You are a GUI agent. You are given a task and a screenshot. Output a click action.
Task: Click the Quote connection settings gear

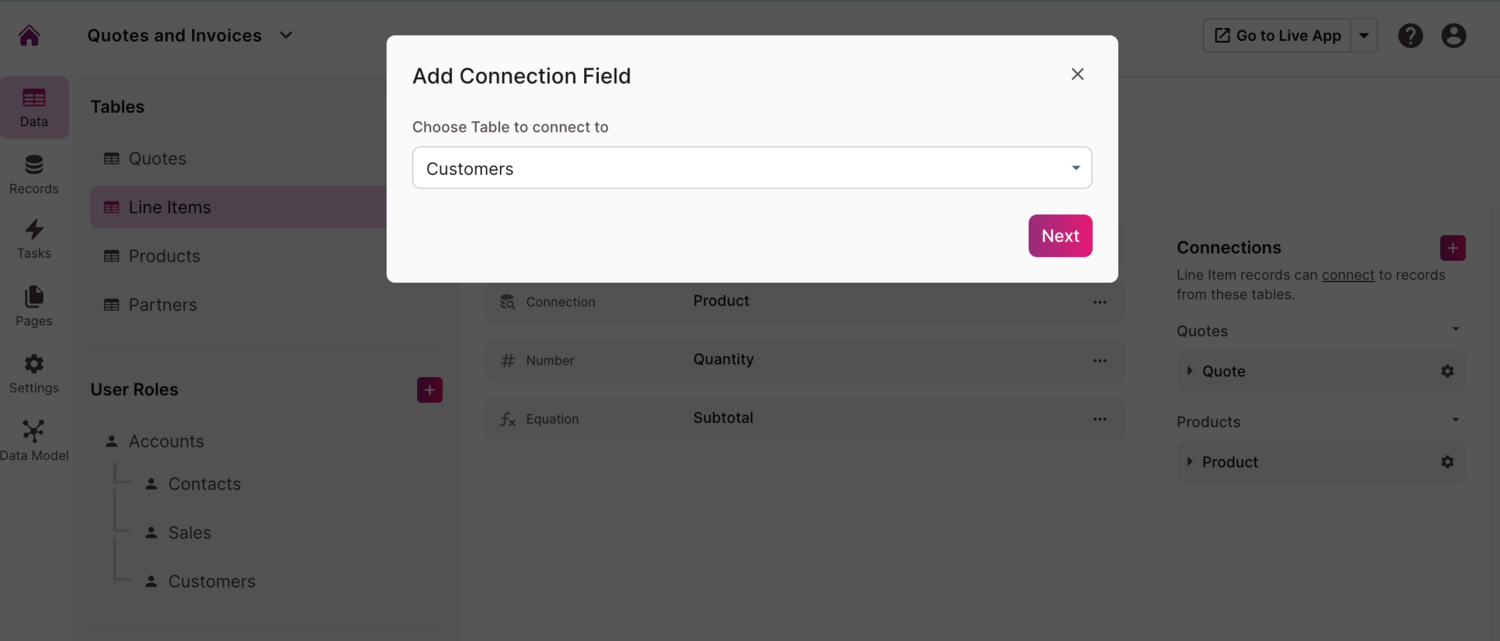(1447, 371)
